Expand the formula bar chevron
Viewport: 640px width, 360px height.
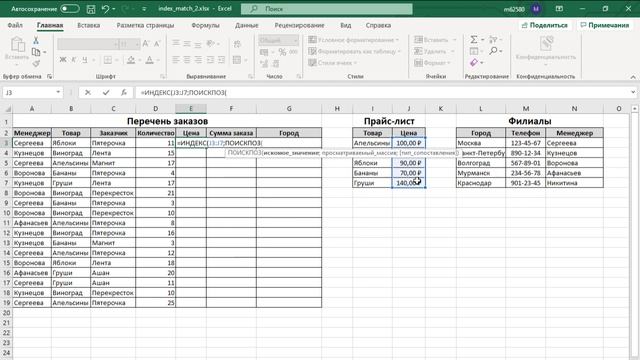[633, 92]
